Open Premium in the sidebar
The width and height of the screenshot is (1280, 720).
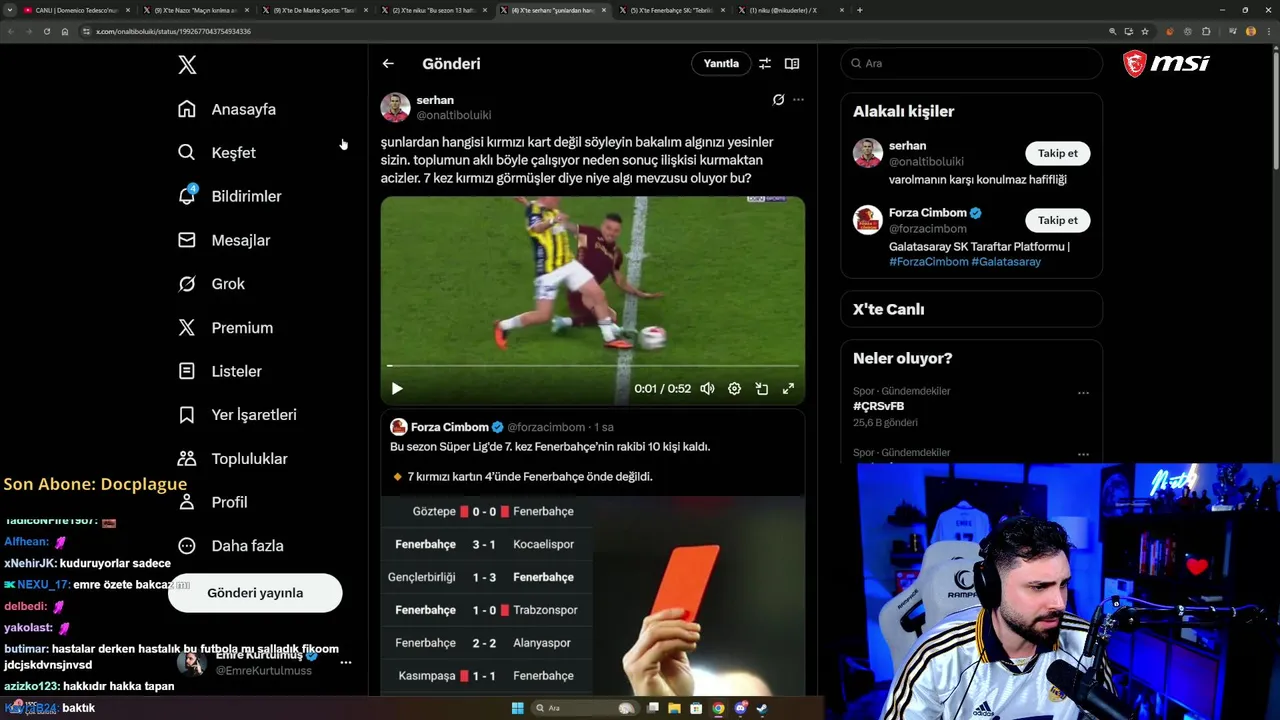tap(225, 328)
